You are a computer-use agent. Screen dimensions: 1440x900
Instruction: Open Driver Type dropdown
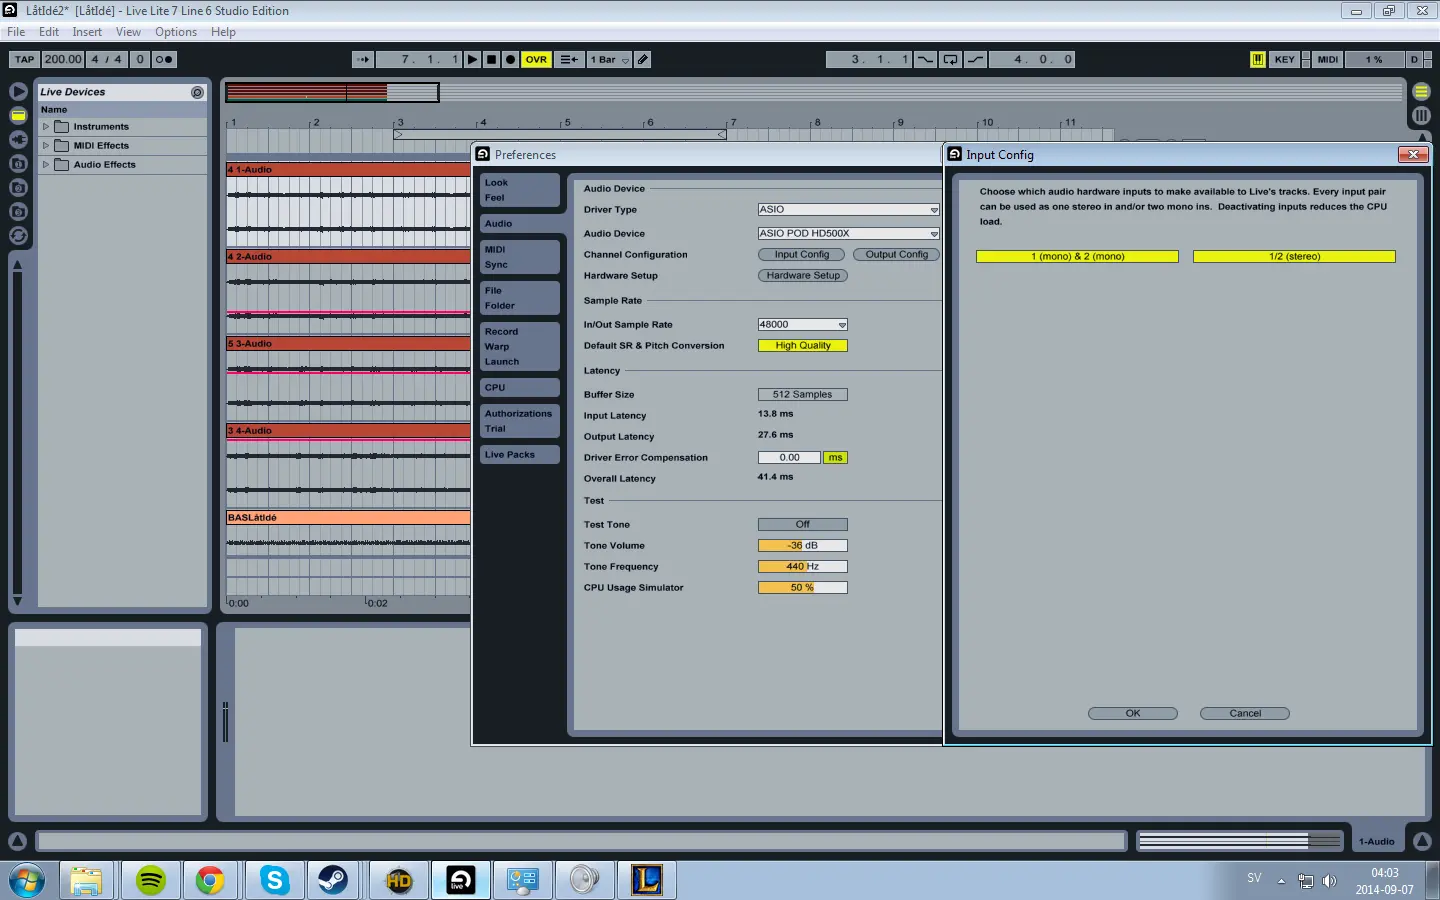[x=848, y=209]
